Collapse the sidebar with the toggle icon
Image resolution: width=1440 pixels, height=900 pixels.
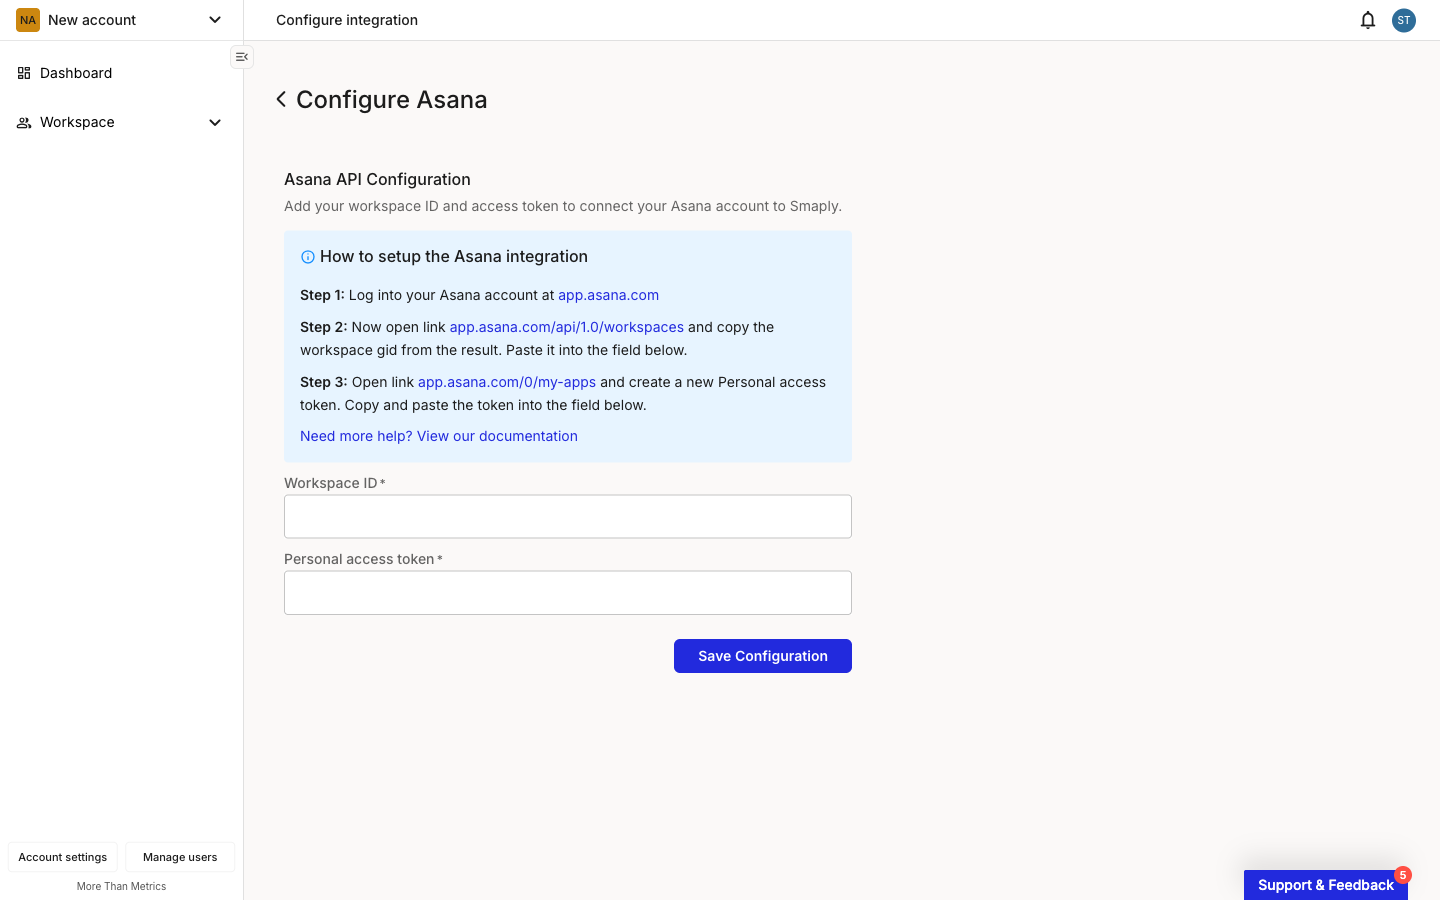coord(242,57)
